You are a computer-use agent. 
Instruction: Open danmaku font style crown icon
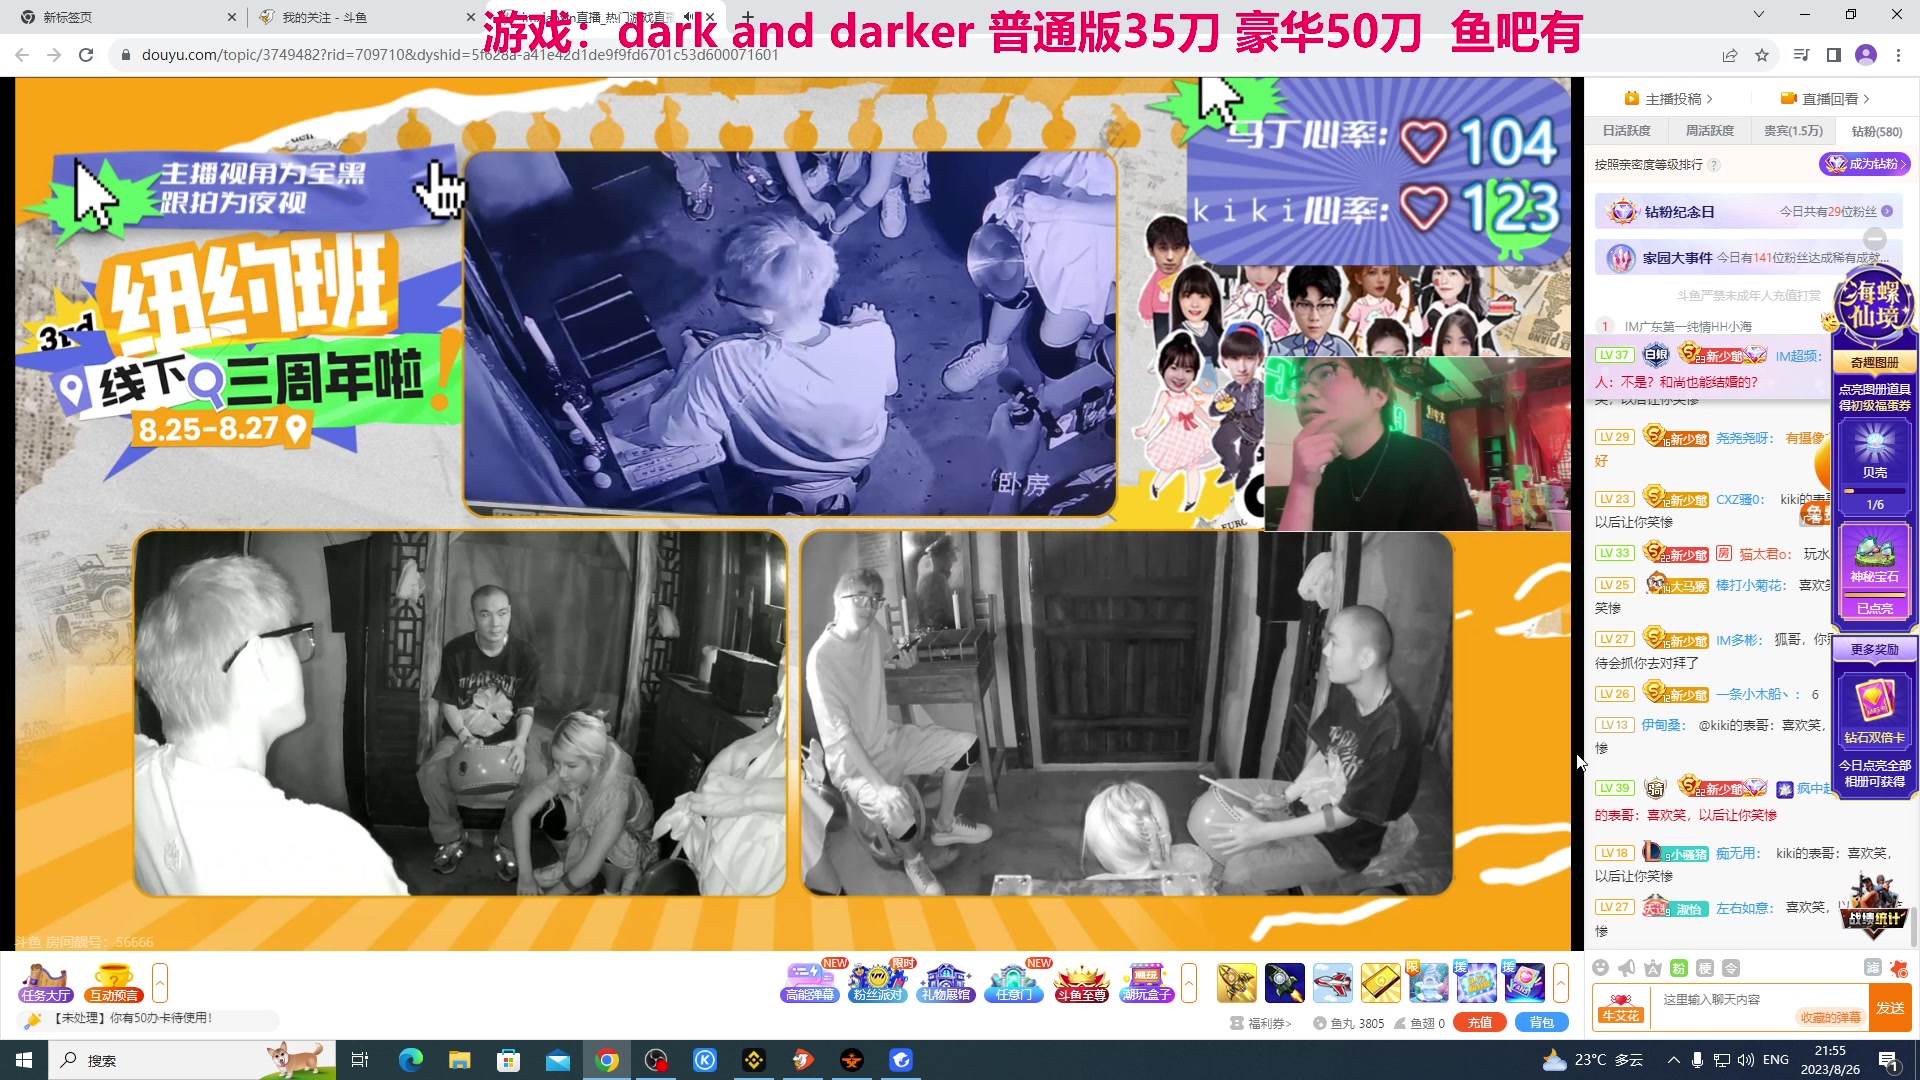(x=1653, y=968)
